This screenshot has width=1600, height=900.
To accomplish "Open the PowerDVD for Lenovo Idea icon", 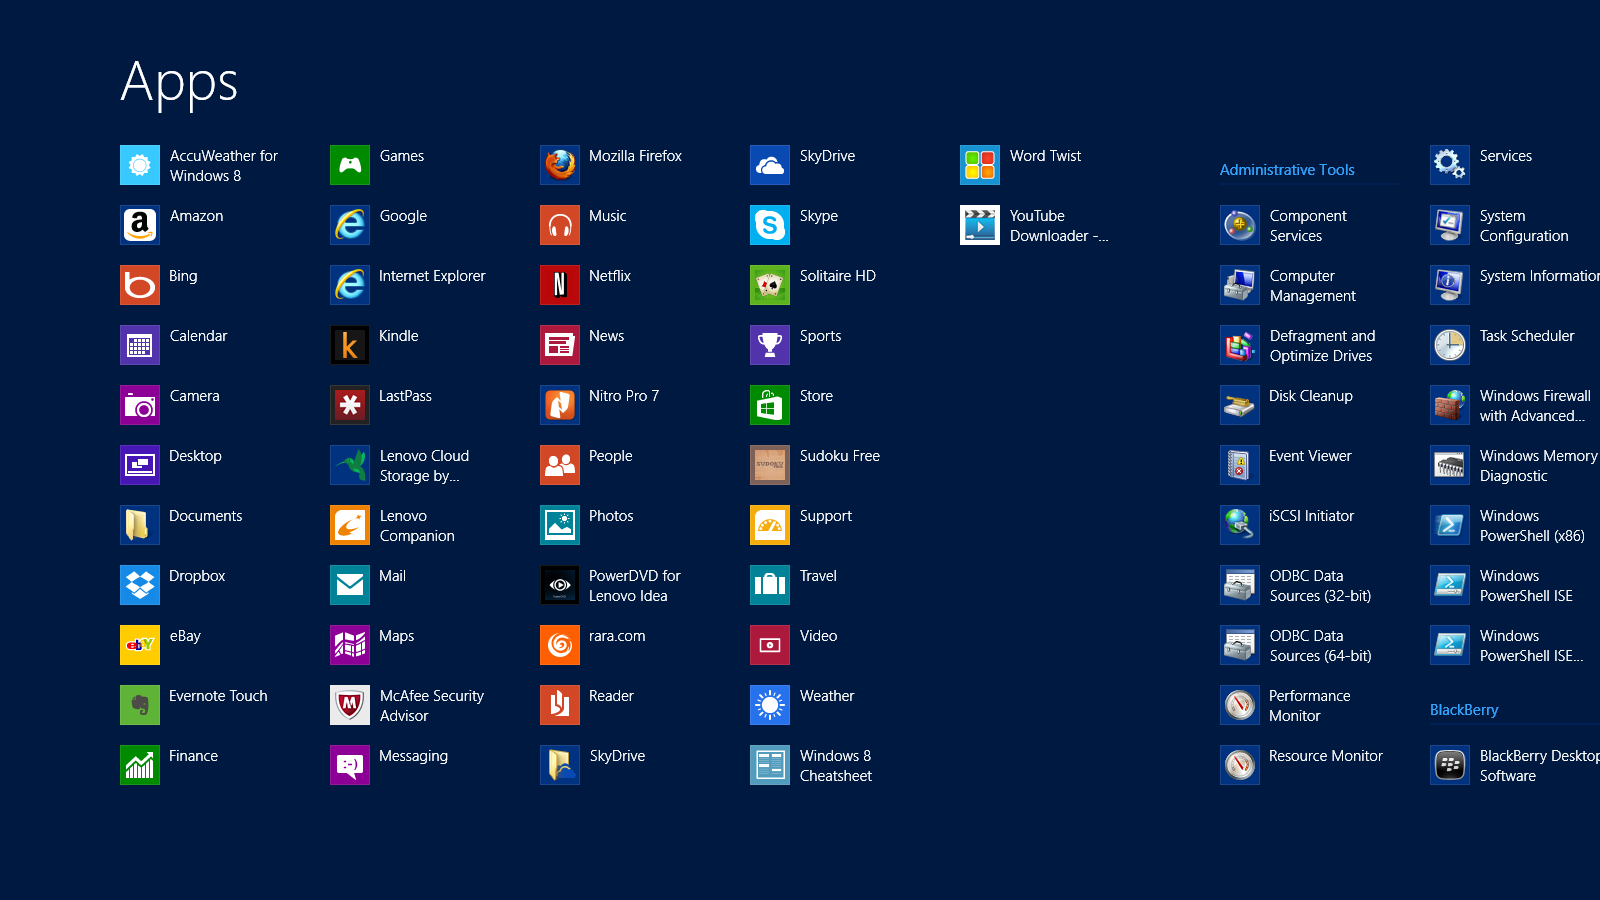I will [560, 585].
